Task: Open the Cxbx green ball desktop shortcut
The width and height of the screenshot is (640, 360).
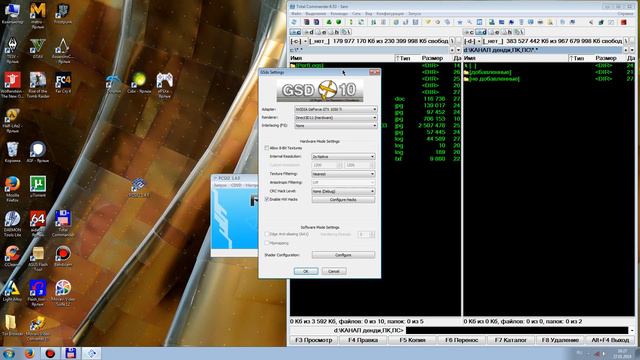Action: coord(139,83)
